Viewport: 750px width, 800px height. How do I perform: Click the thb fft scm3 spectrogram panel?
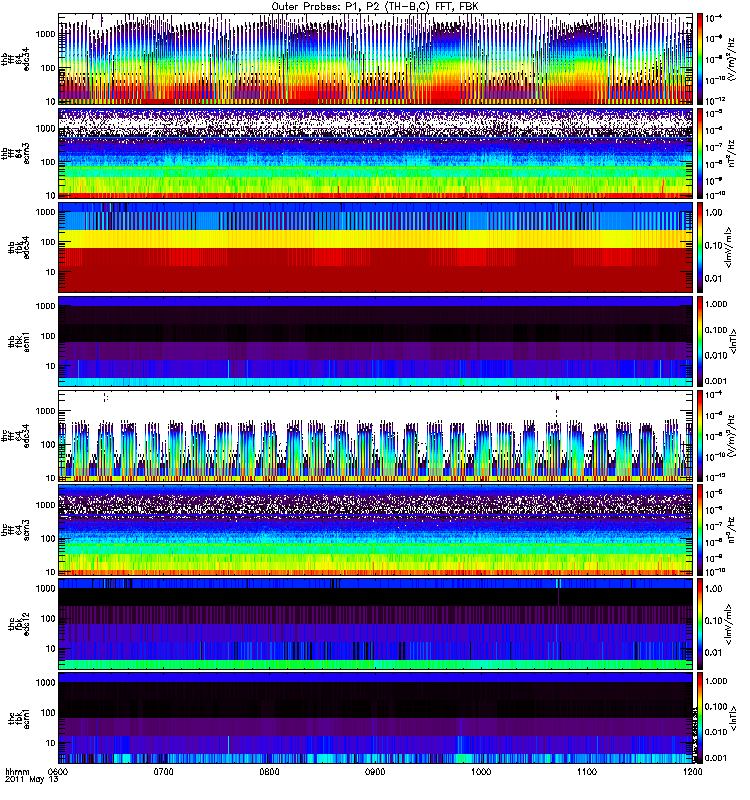(375, 153)
